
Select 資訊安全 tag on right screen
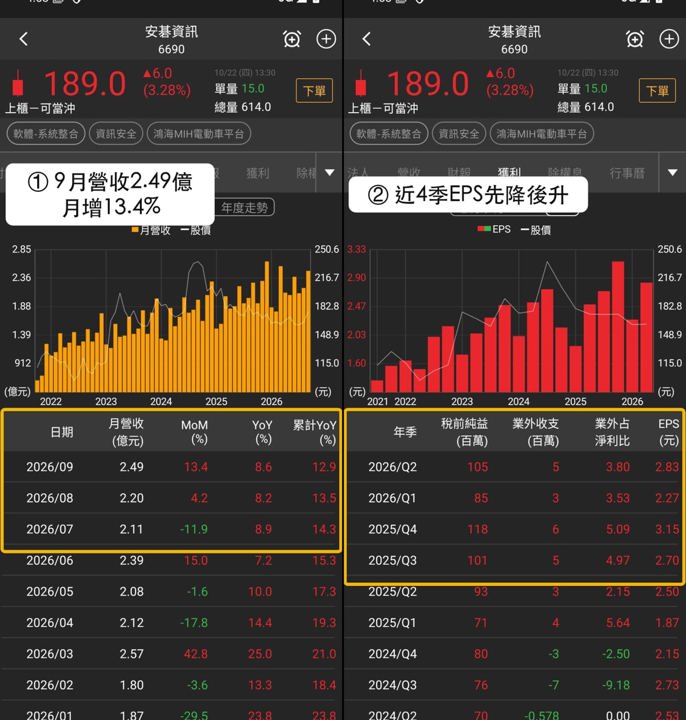459,134
